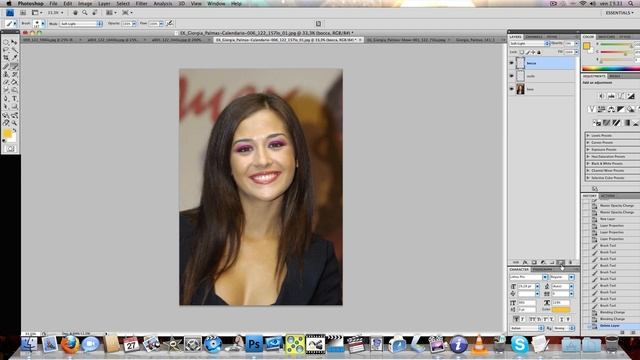Add a Brightness/Contrast adjustment
This screenshot has width=640, height=360.
pyautogui.click(x=602, y=96)
